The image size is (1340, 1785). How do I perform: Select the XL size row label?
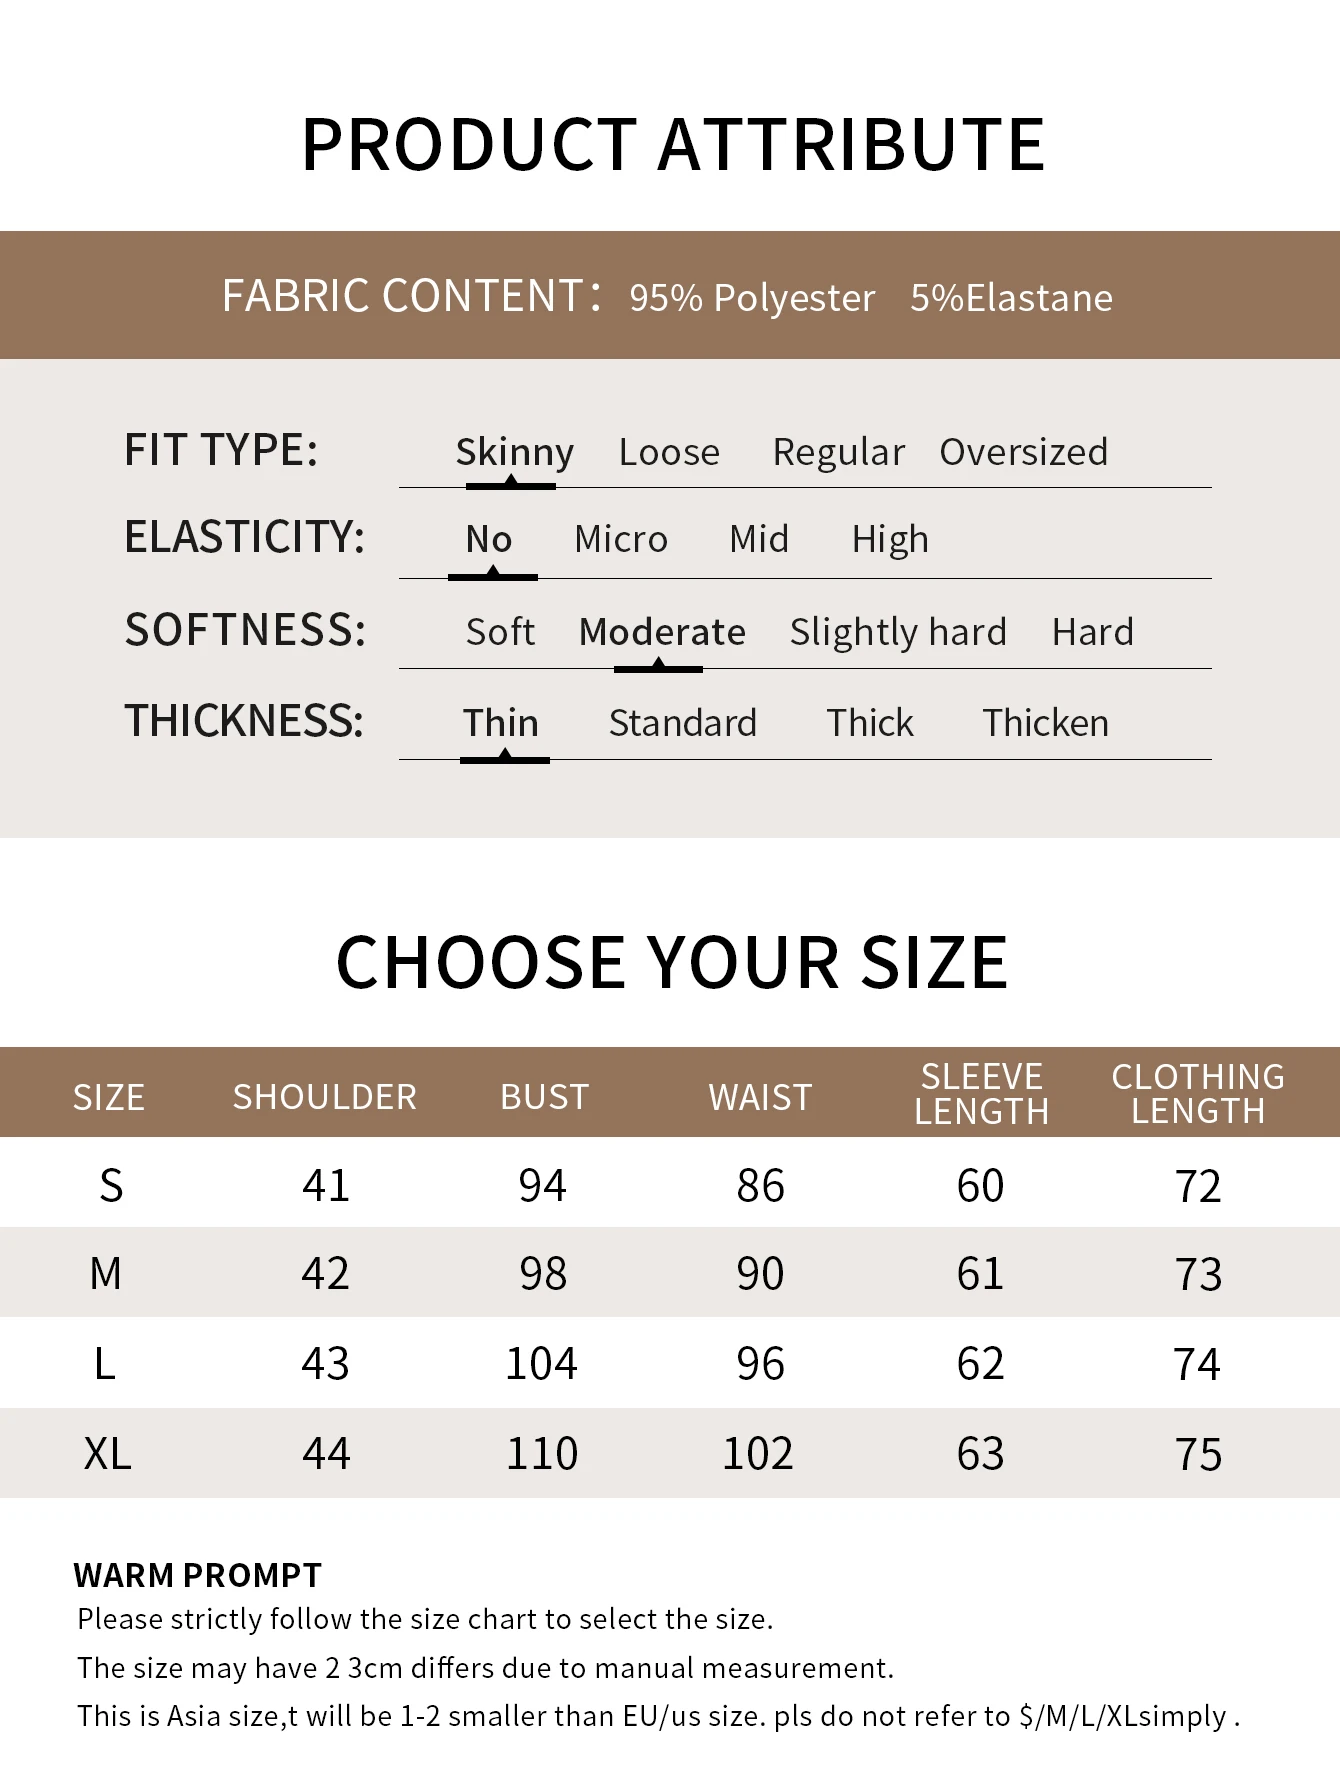pos(108,1453)
